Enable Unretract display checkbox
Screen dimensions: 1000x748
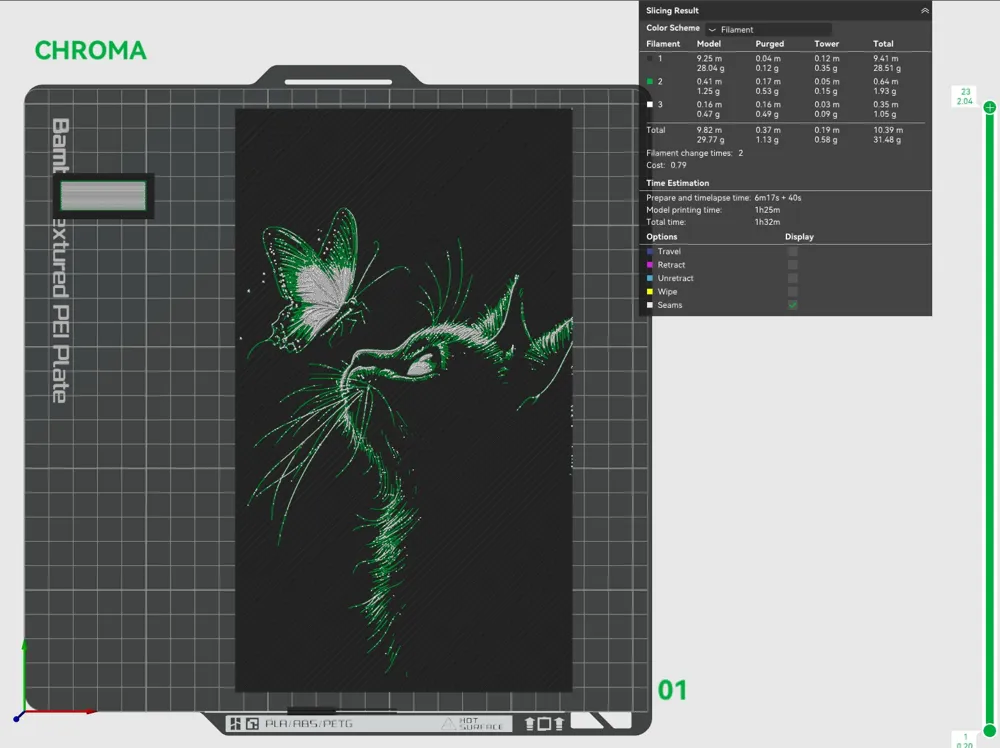coord(793,278)
